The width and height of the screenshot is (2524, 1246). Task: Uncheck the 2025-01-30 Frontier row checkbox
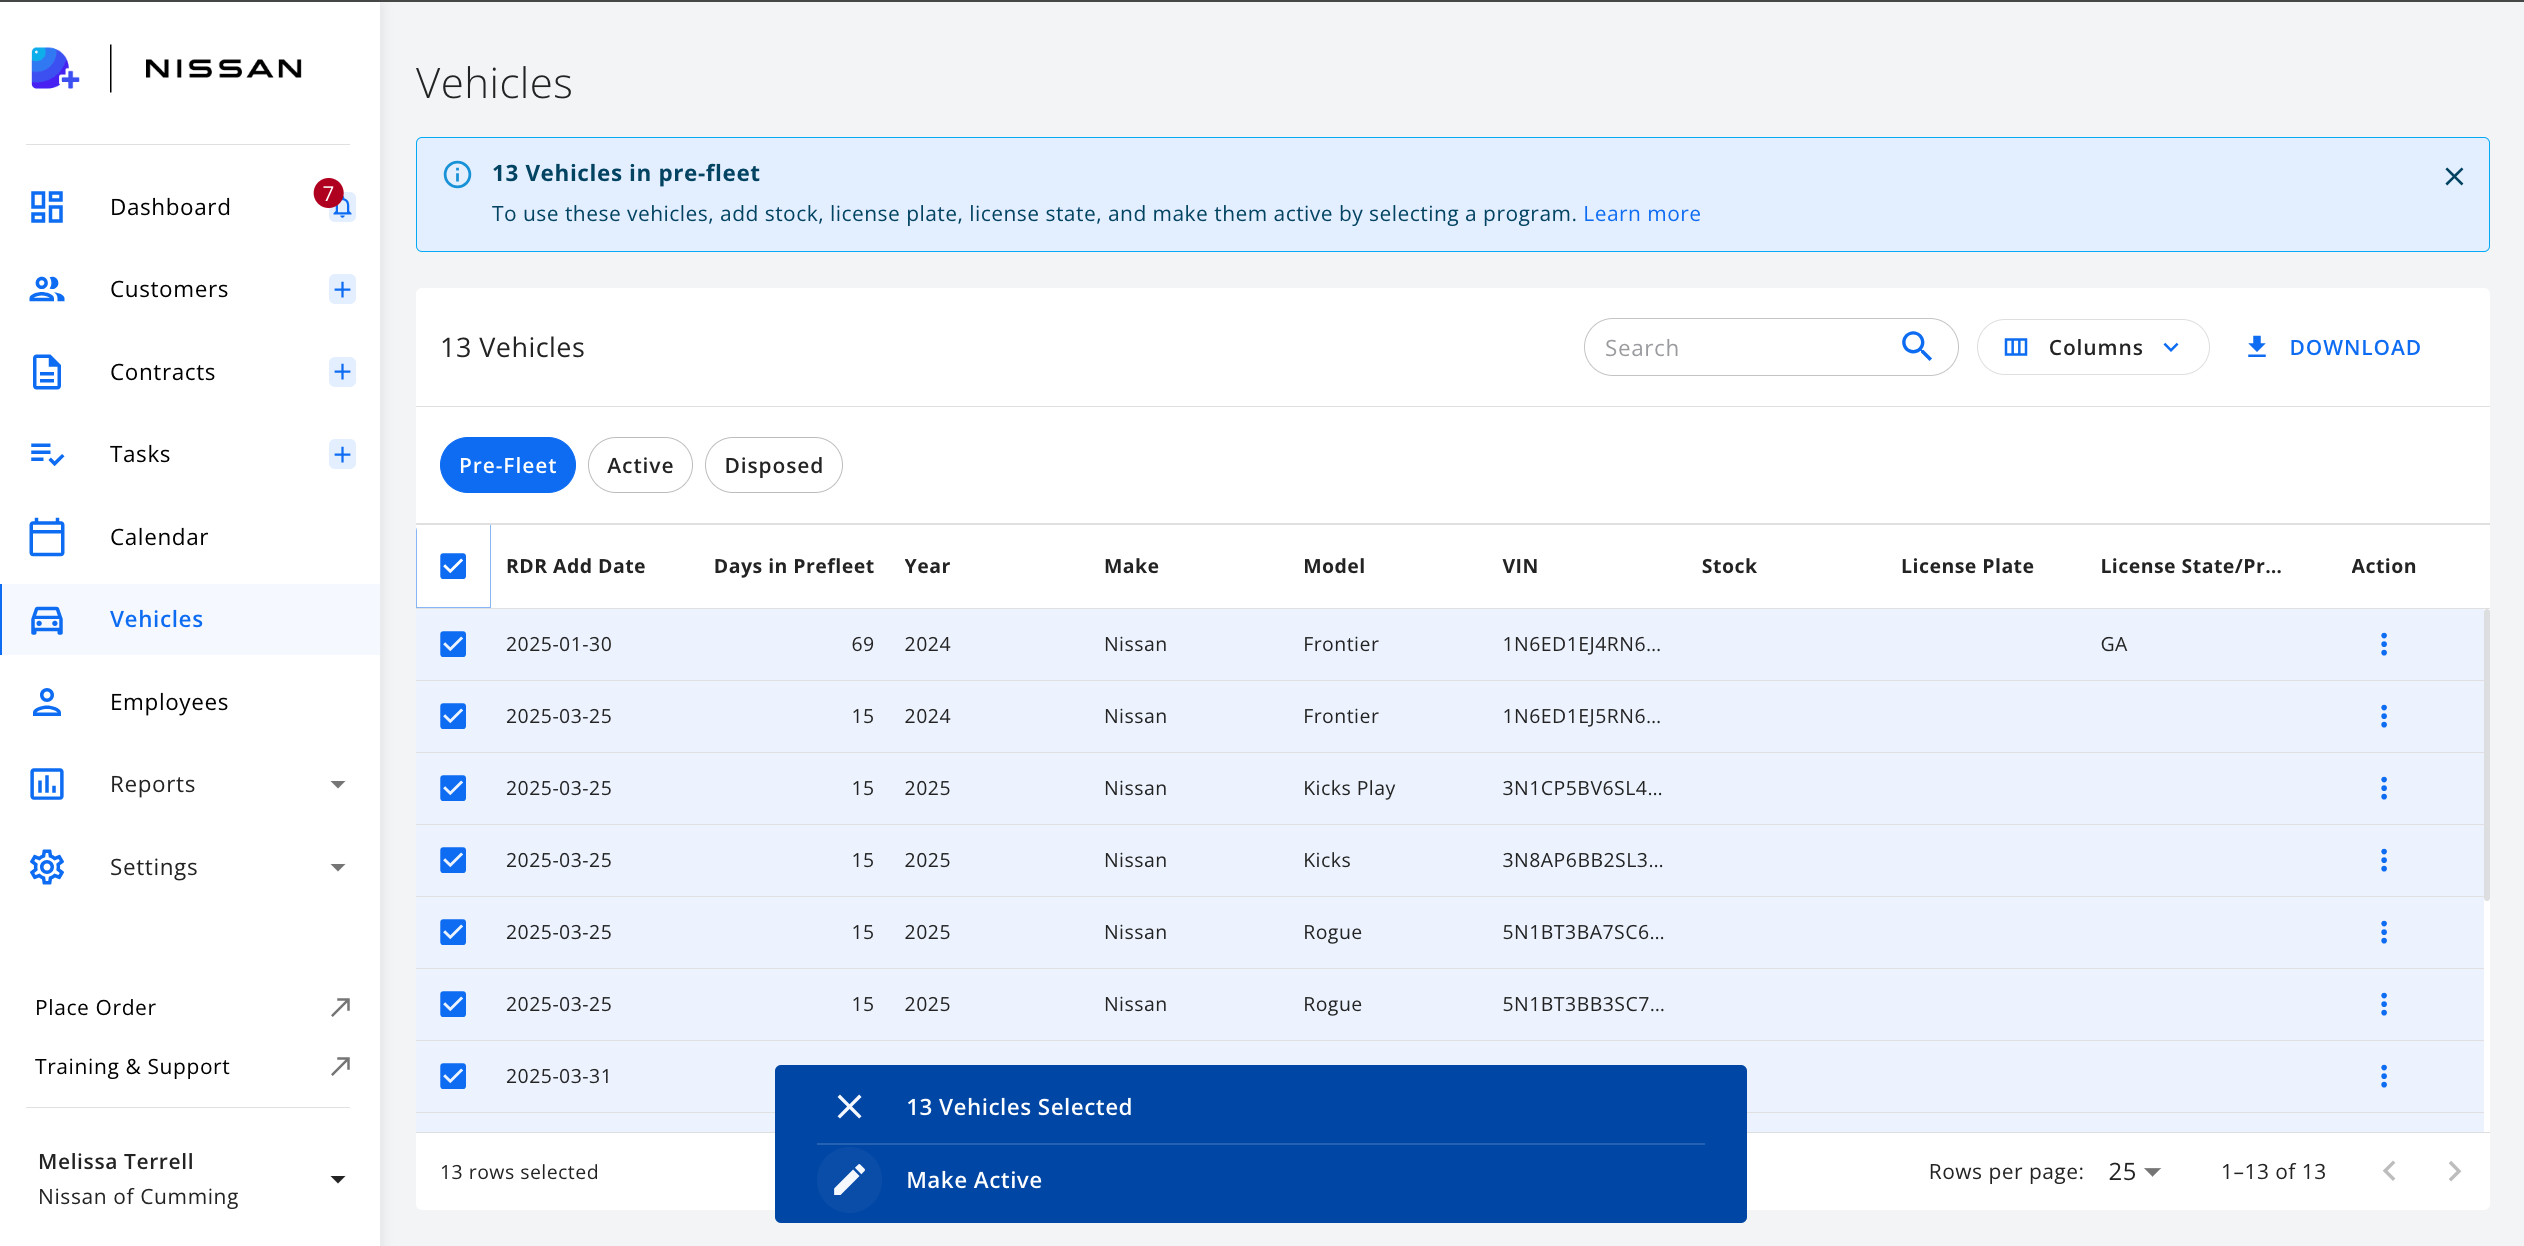453,644
